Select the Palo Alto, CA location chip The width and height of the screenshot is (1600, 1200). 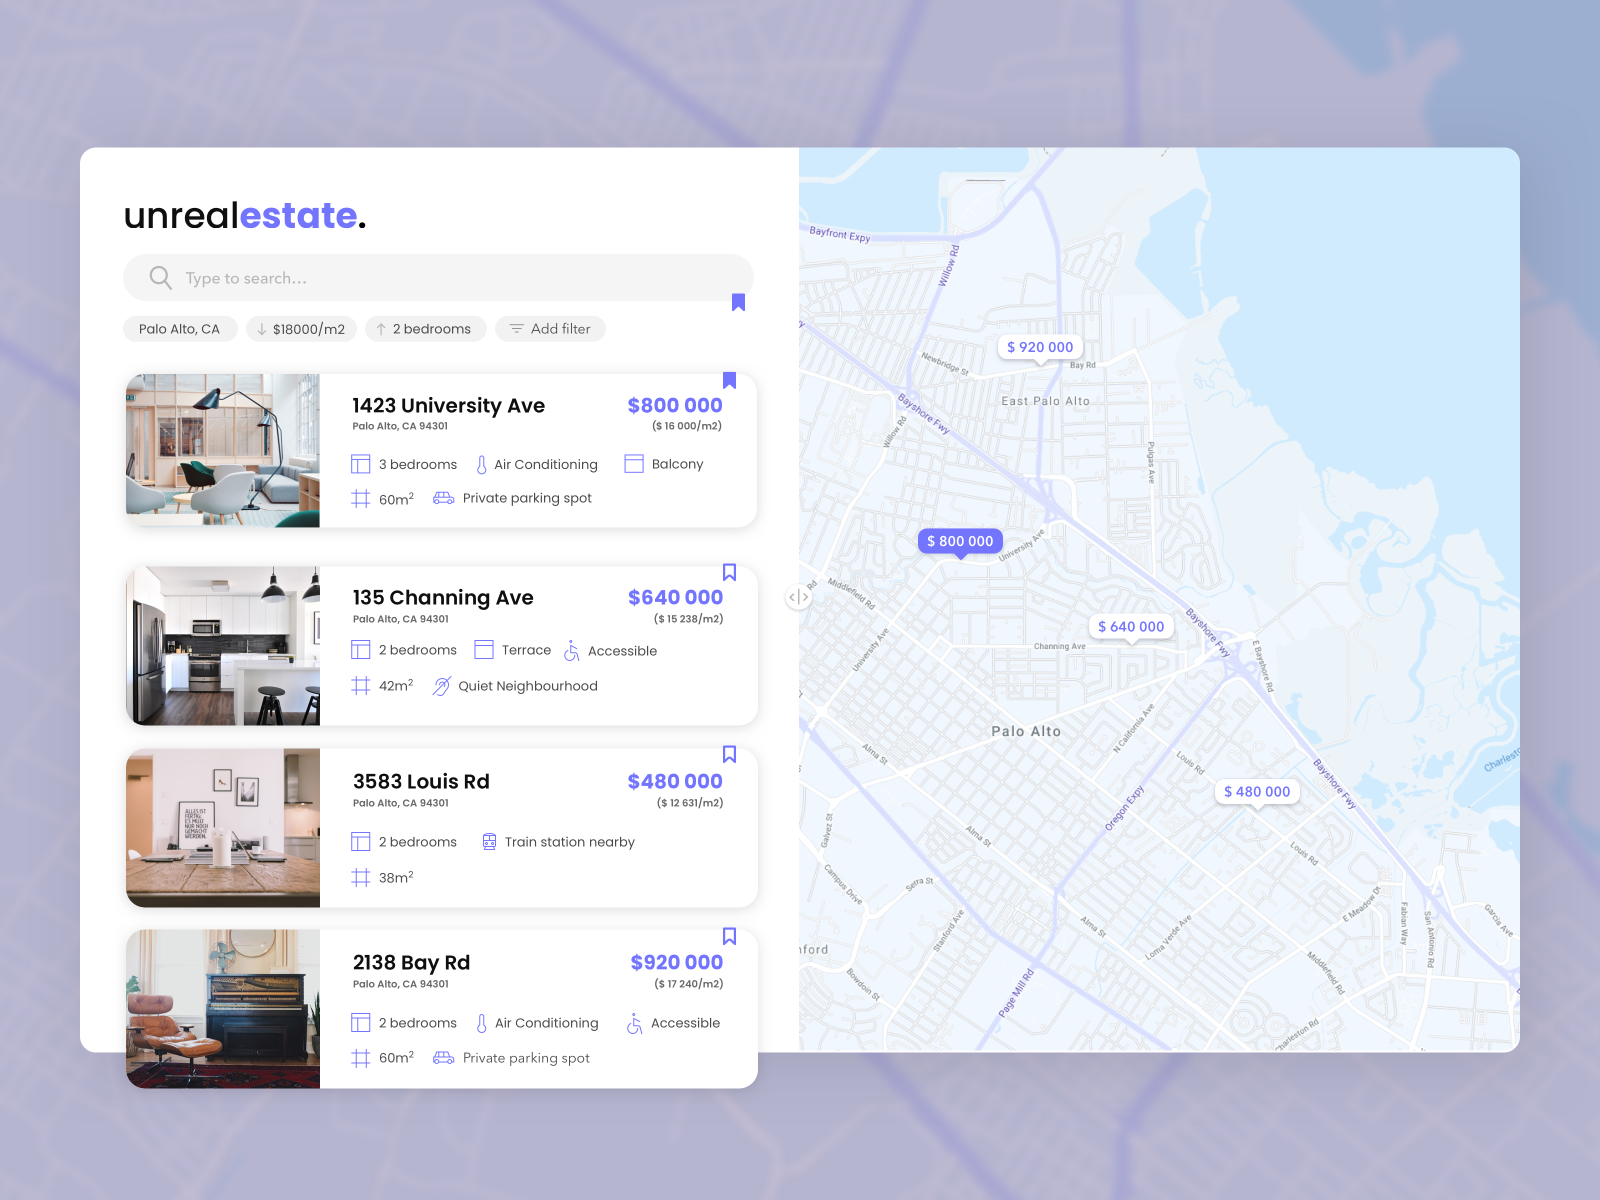(180, 329)
